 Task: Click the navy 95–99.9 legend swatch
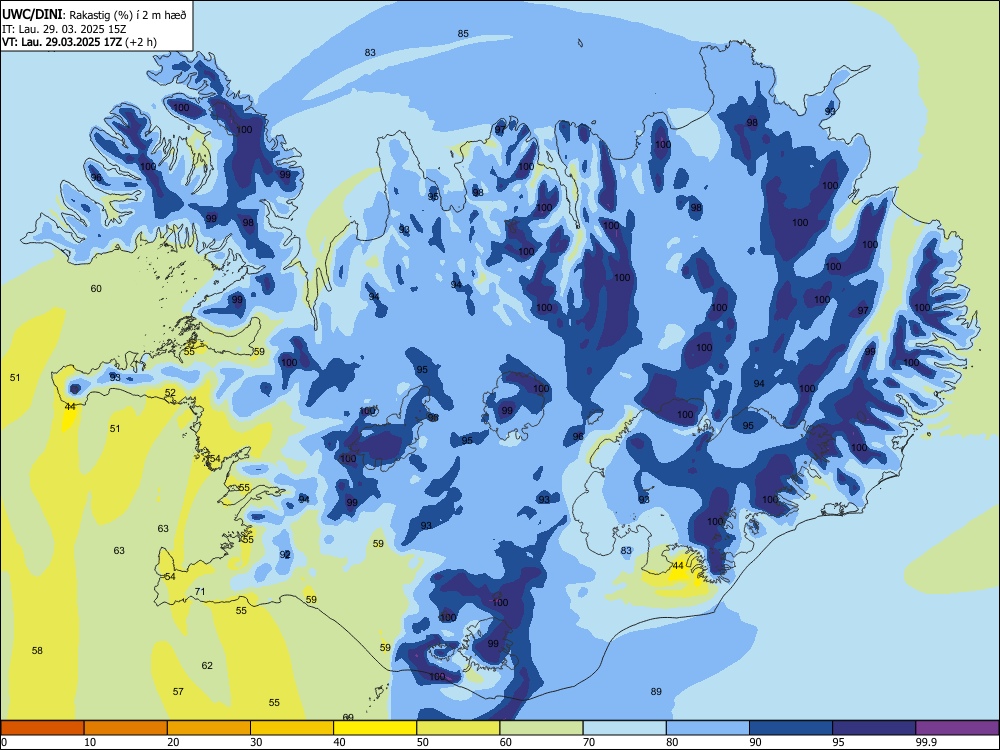874,728
